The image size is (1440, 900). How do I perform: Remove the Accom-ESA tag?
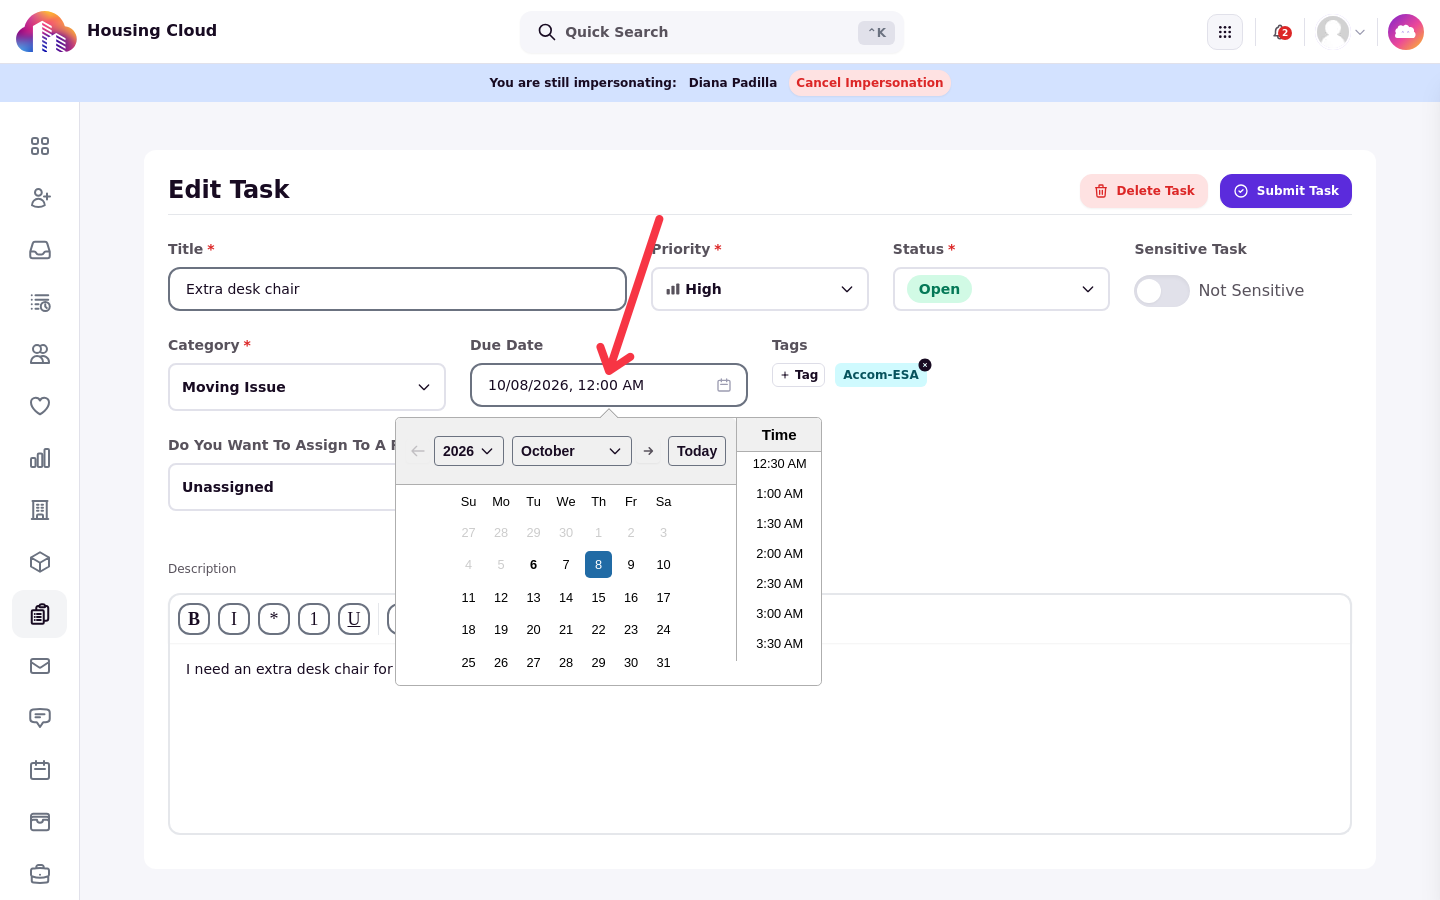point(925,365)
